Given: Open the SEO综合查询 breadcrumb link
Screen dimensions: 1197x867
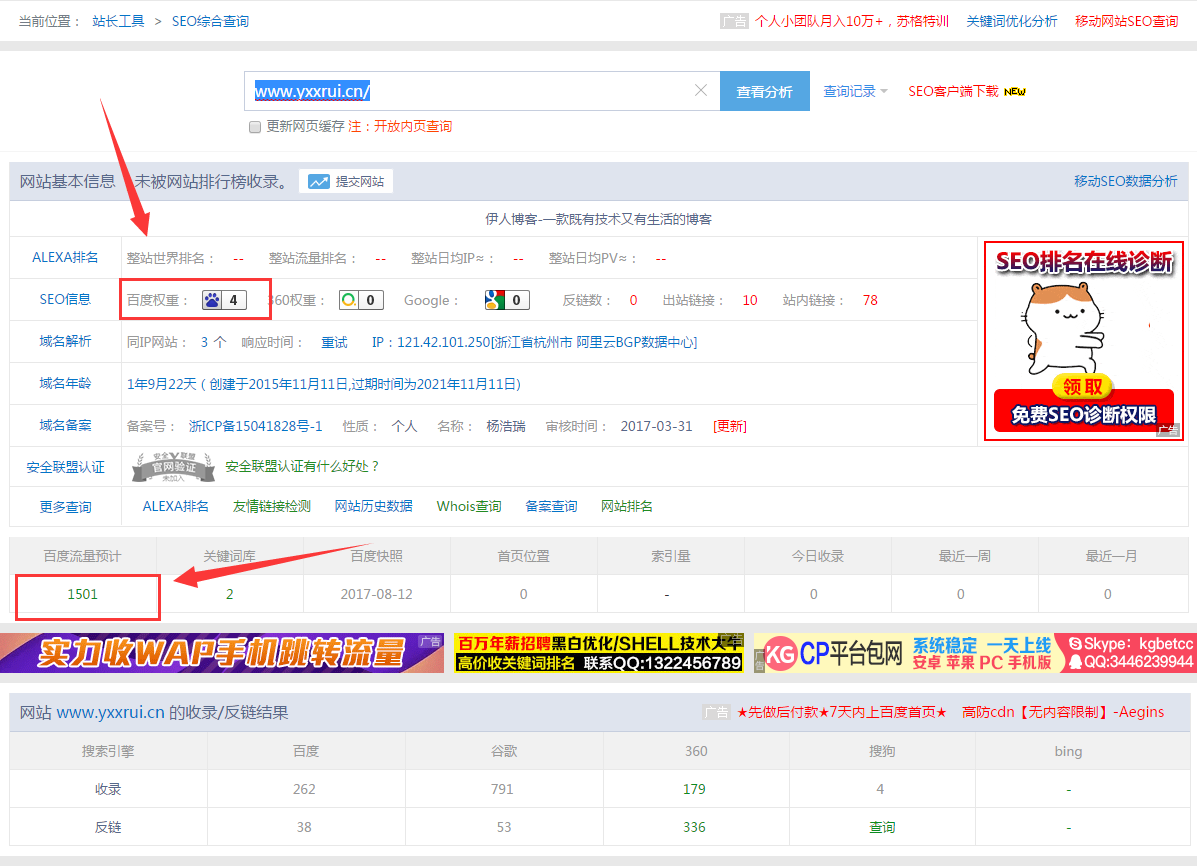Looking at the screenshot, I should [x=210, y=21].
